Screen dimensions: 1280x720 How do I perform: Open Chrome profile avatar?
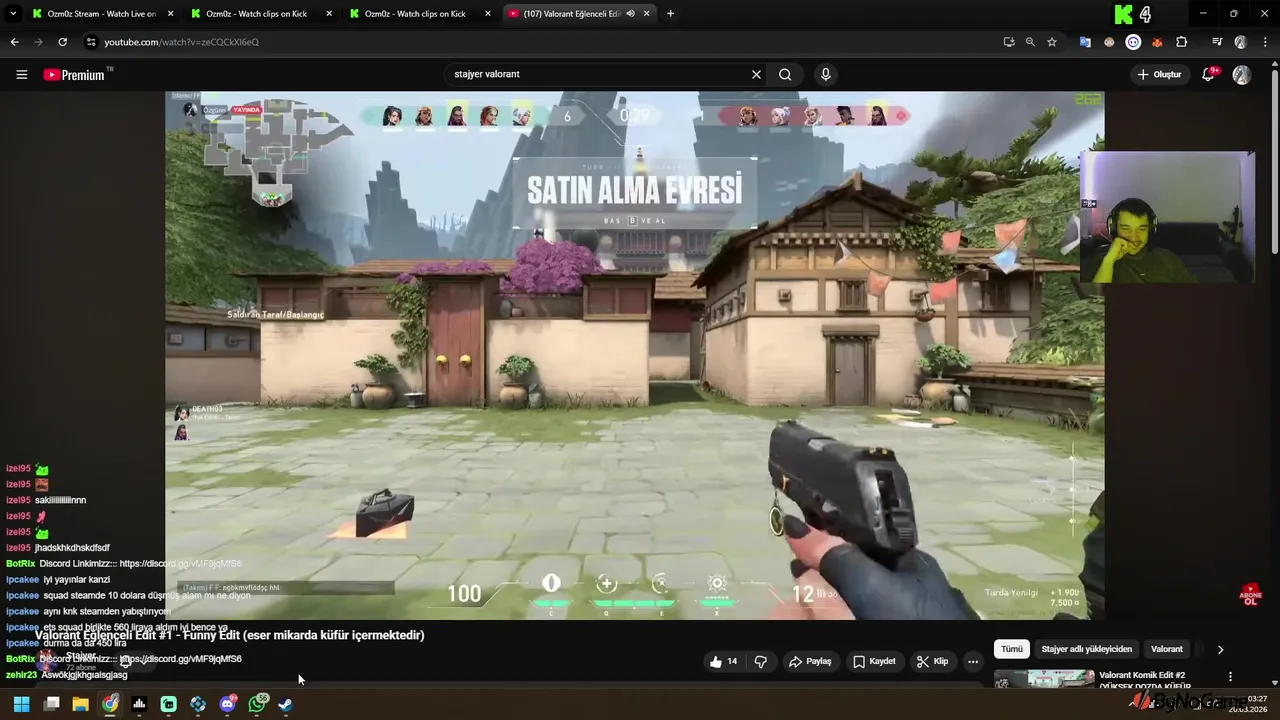point(1241,42)
